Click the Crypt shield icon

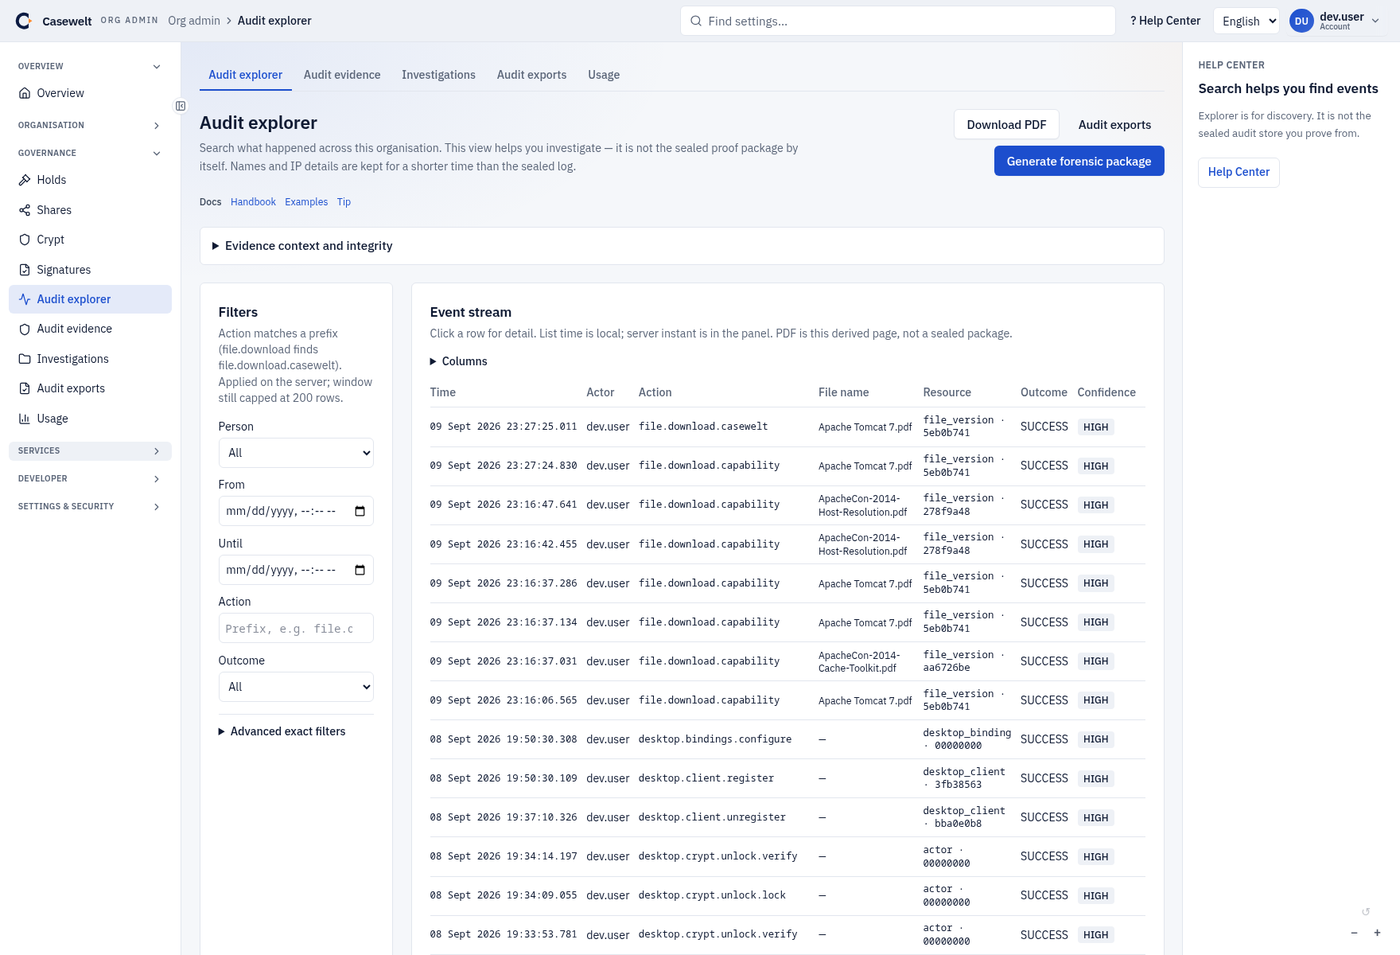tap(25, 240)
